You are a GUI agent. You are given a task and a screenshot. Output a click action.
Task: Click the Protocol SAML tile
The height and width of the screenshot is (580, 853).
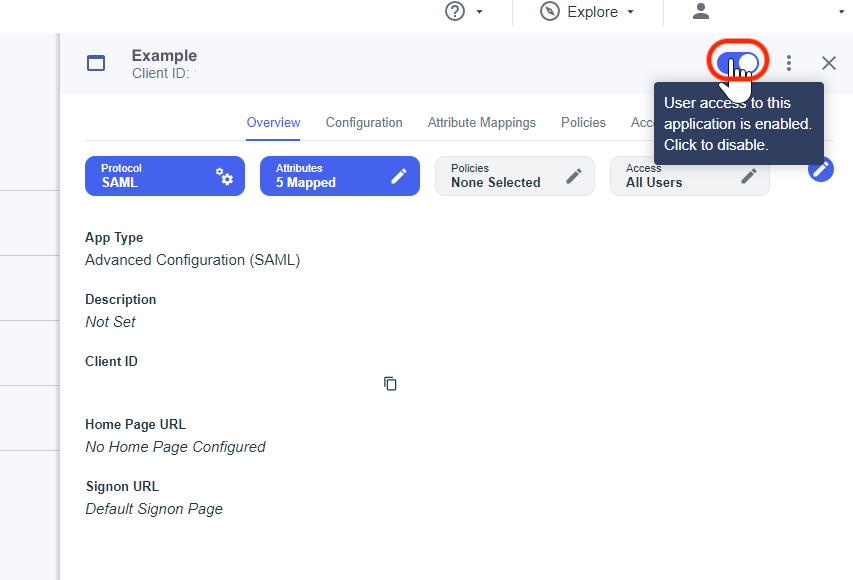150,176
